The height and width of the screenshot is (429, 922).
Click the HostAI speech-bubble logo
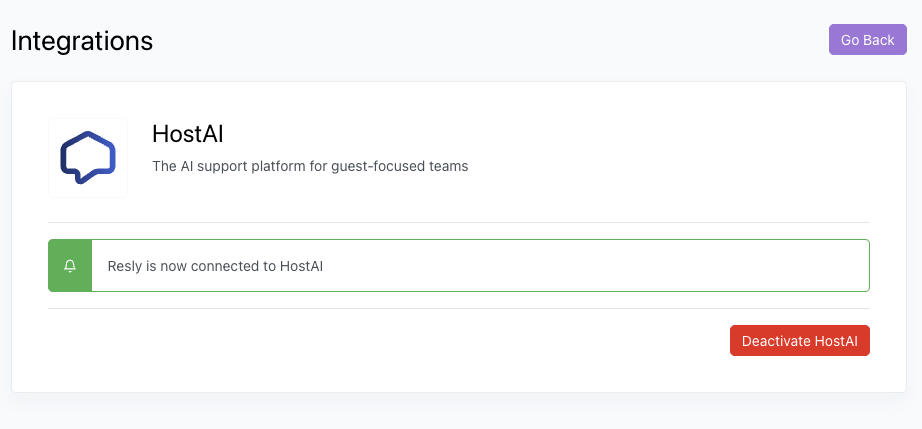coord(88,157)
